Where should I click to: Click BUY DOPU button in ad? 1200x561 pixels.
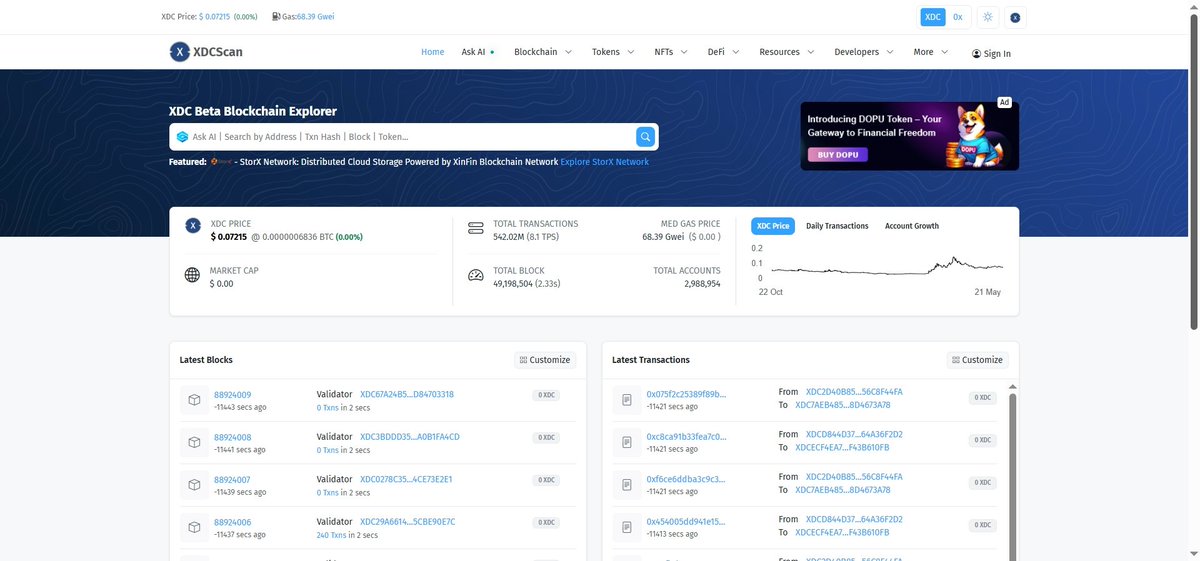click(x=839, y=155)
